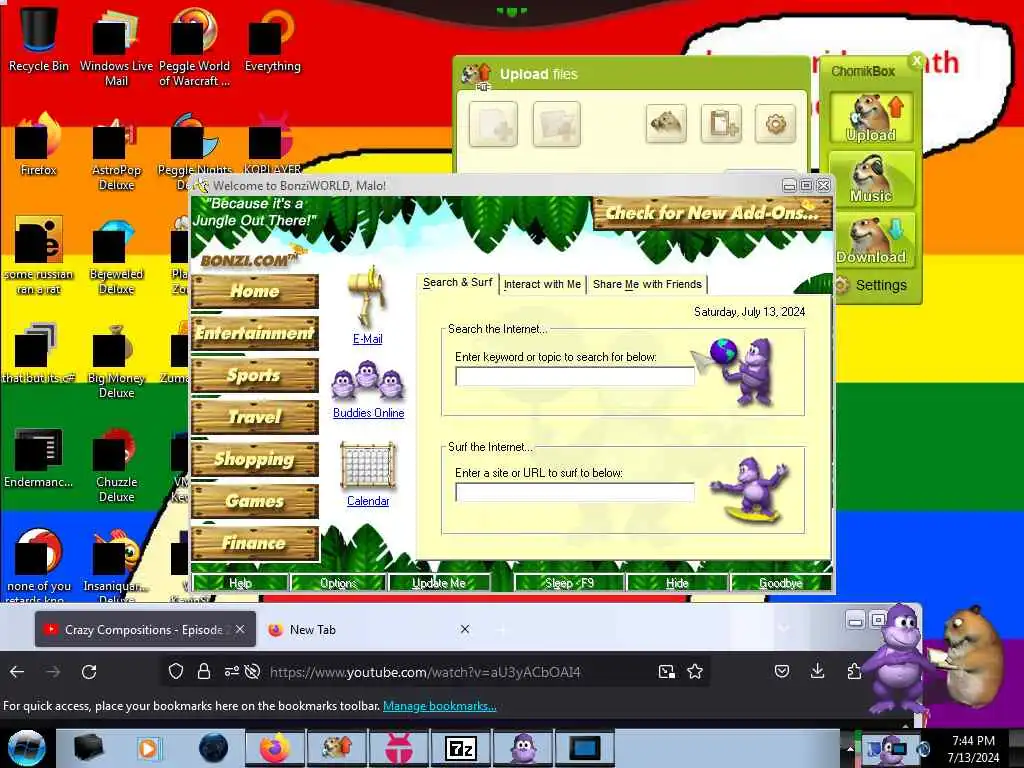Image resolution: width=1024 pixels, height=768 pixels.
Task: Click the Hide button in BonziWORLD
Action: point(677,583)
